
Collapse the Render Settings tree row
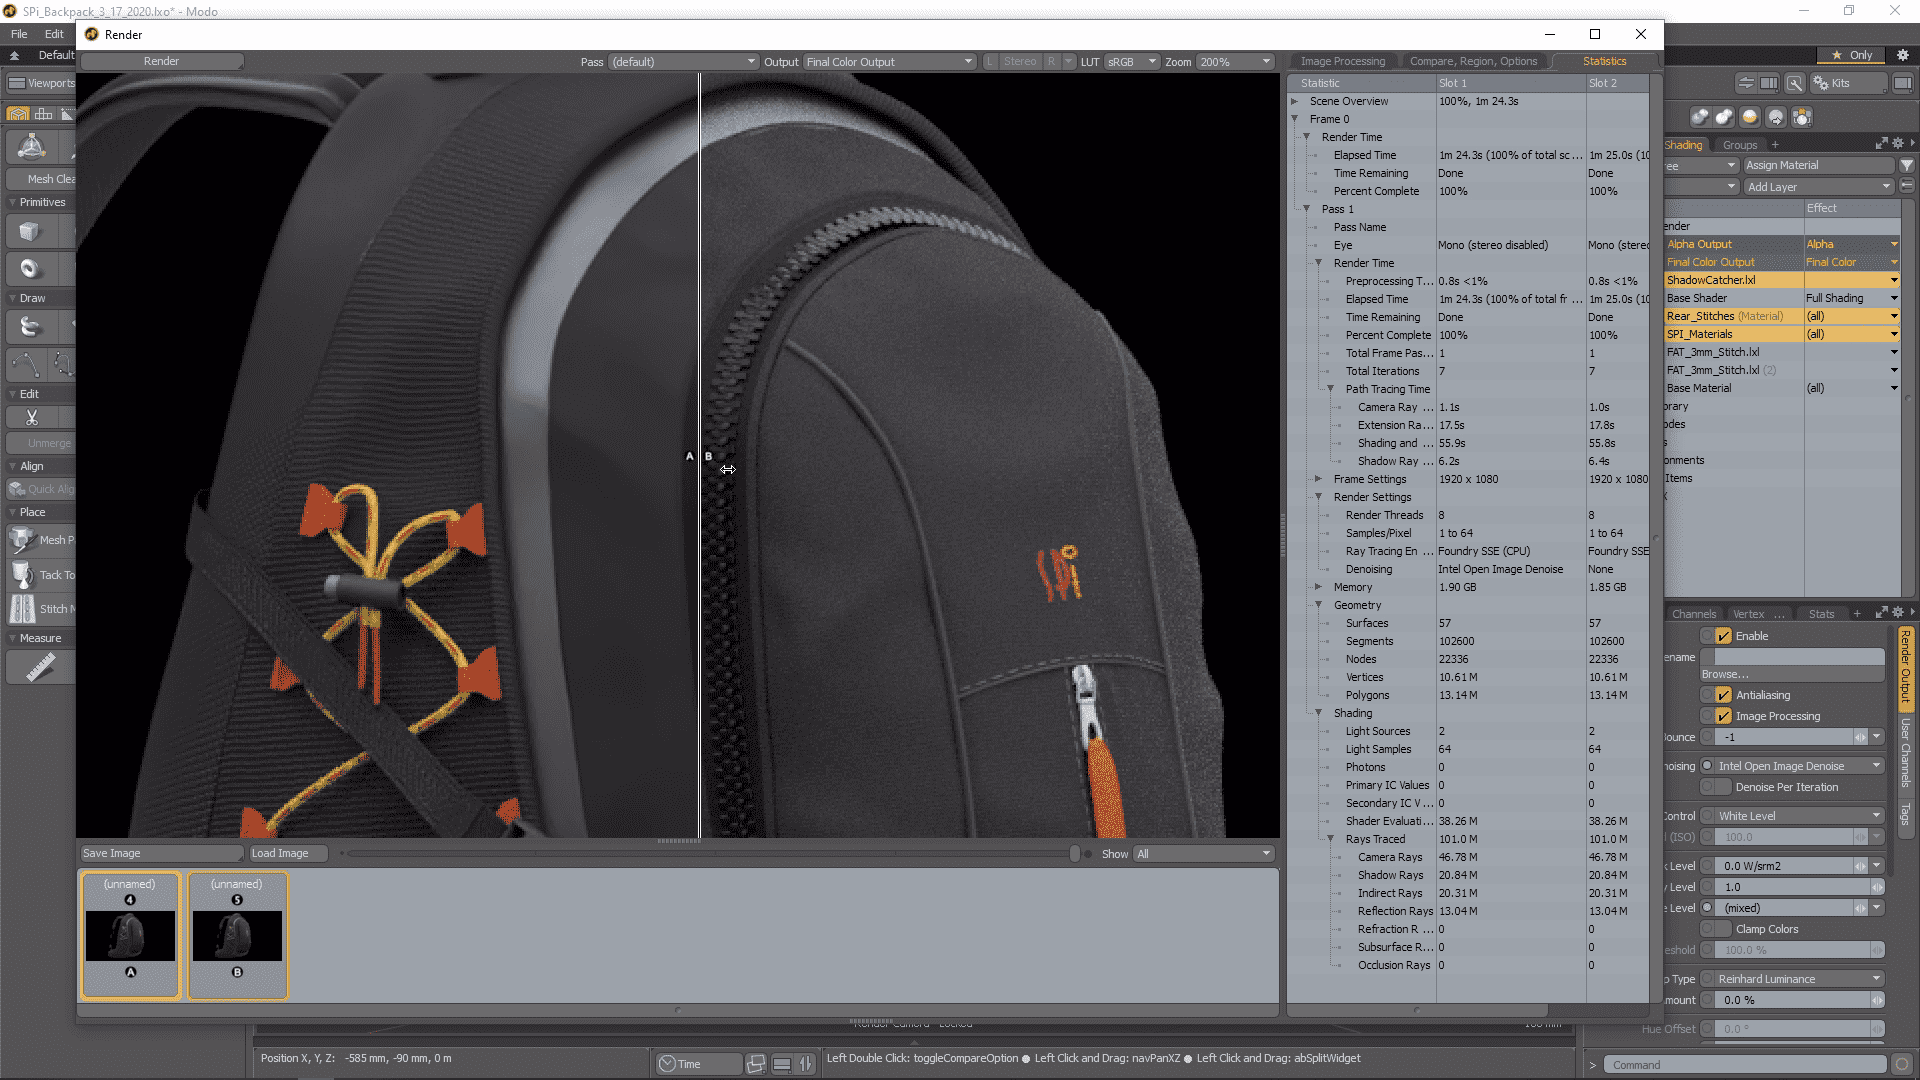click(1319, 497)
